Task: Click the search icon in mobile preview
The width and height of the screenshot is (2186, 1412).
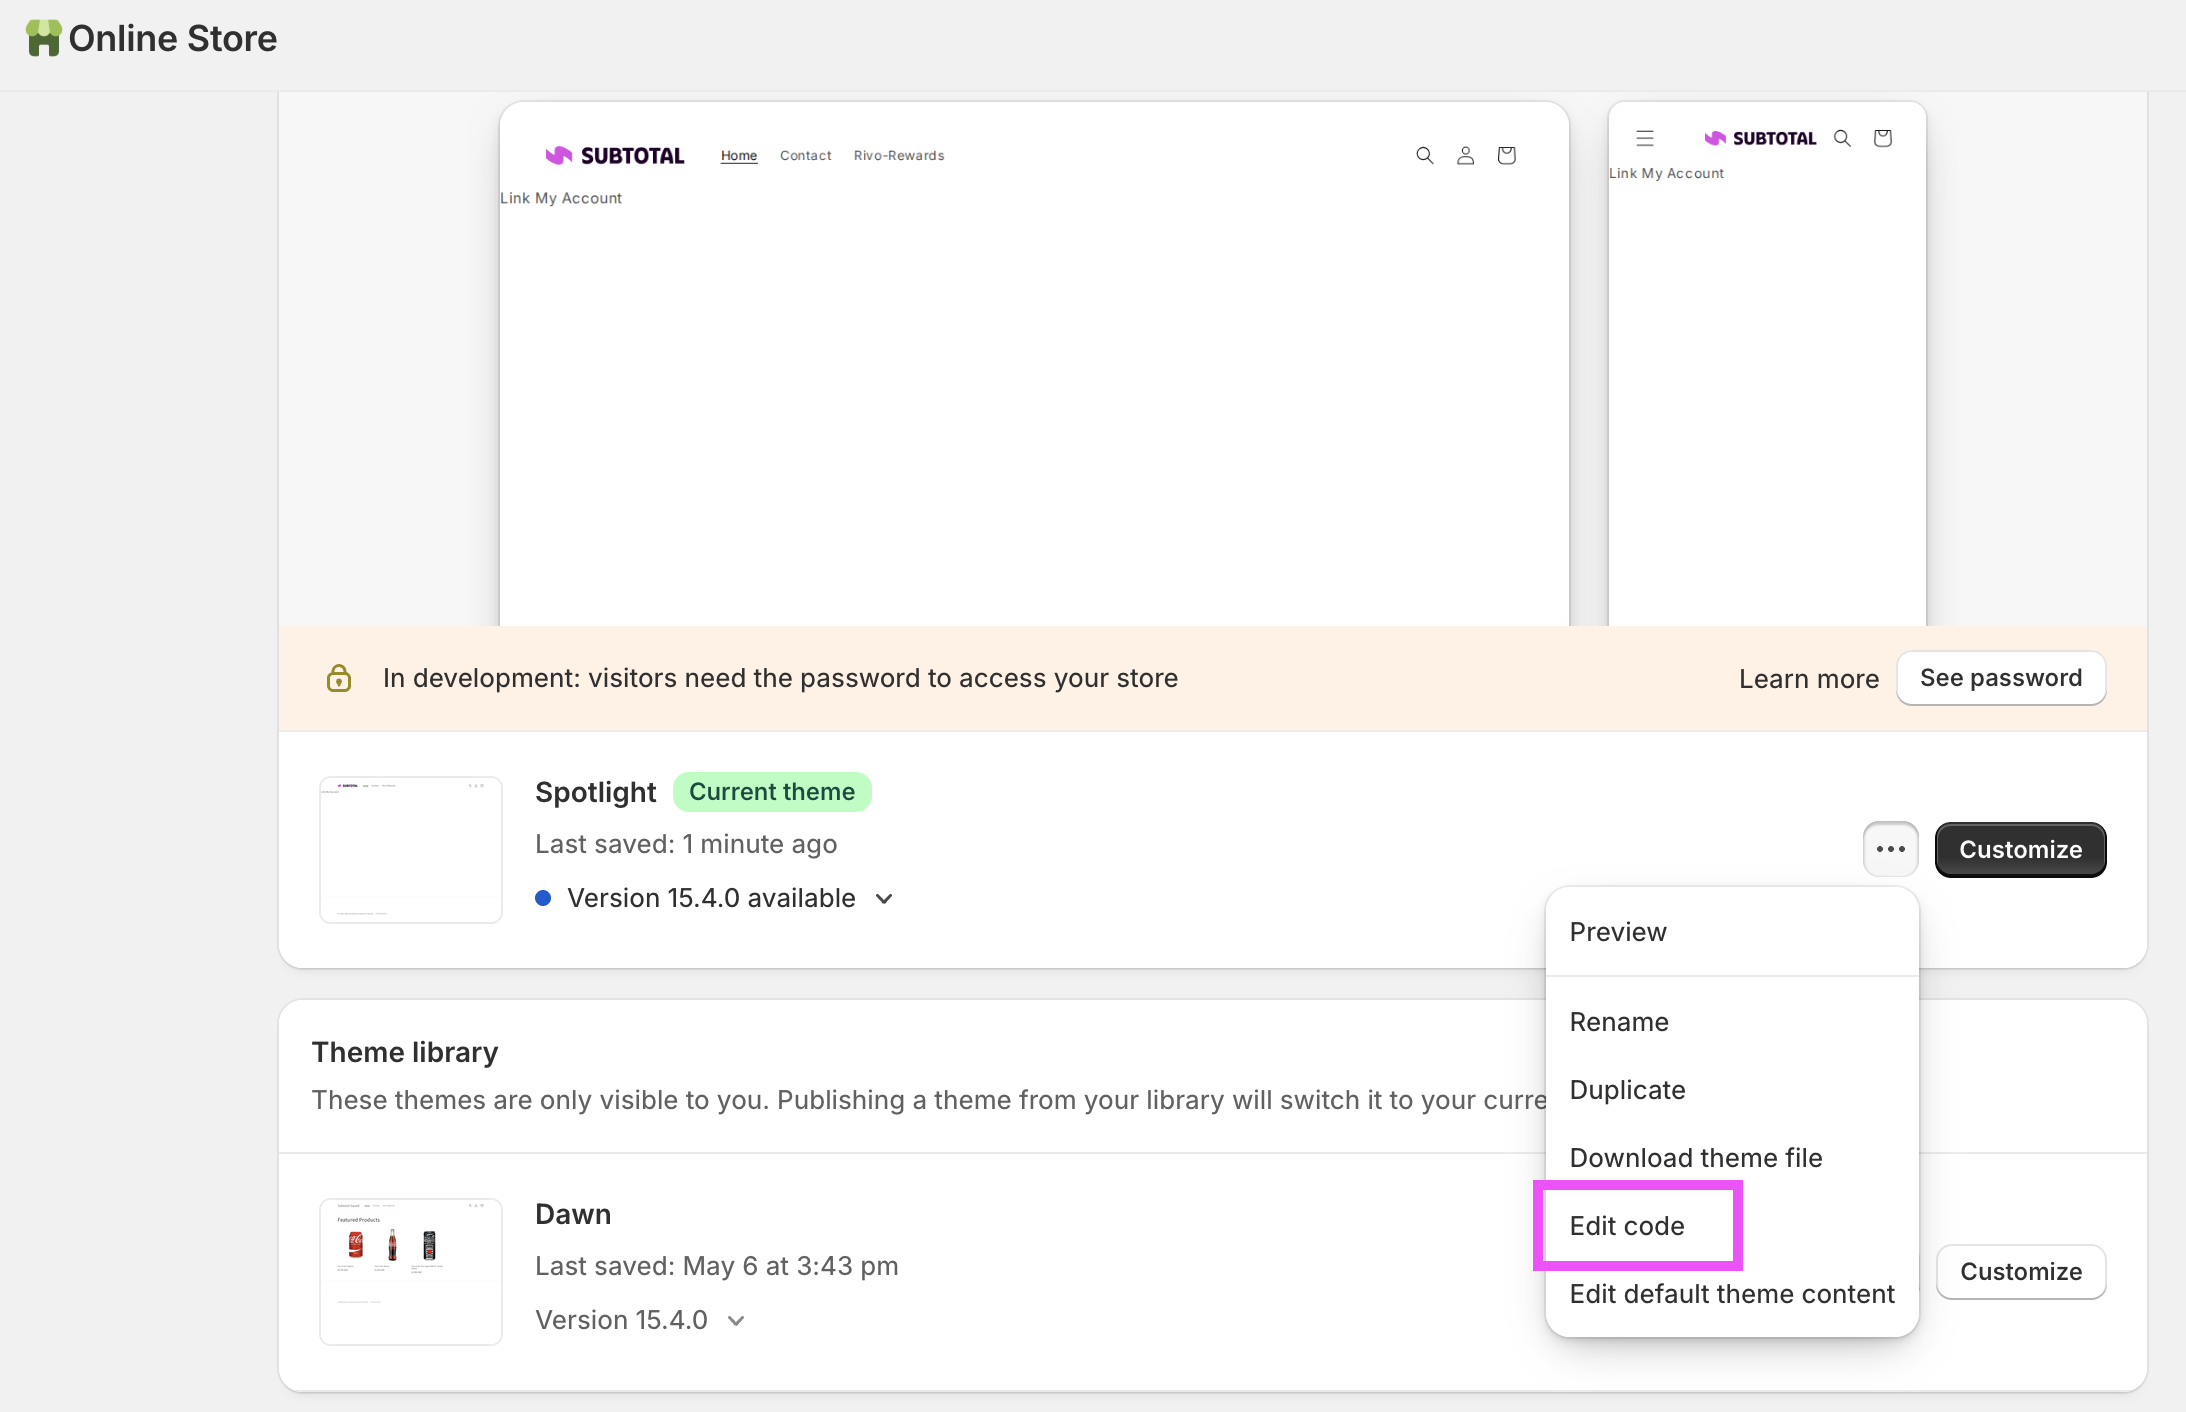Action: coord(1843,138)
